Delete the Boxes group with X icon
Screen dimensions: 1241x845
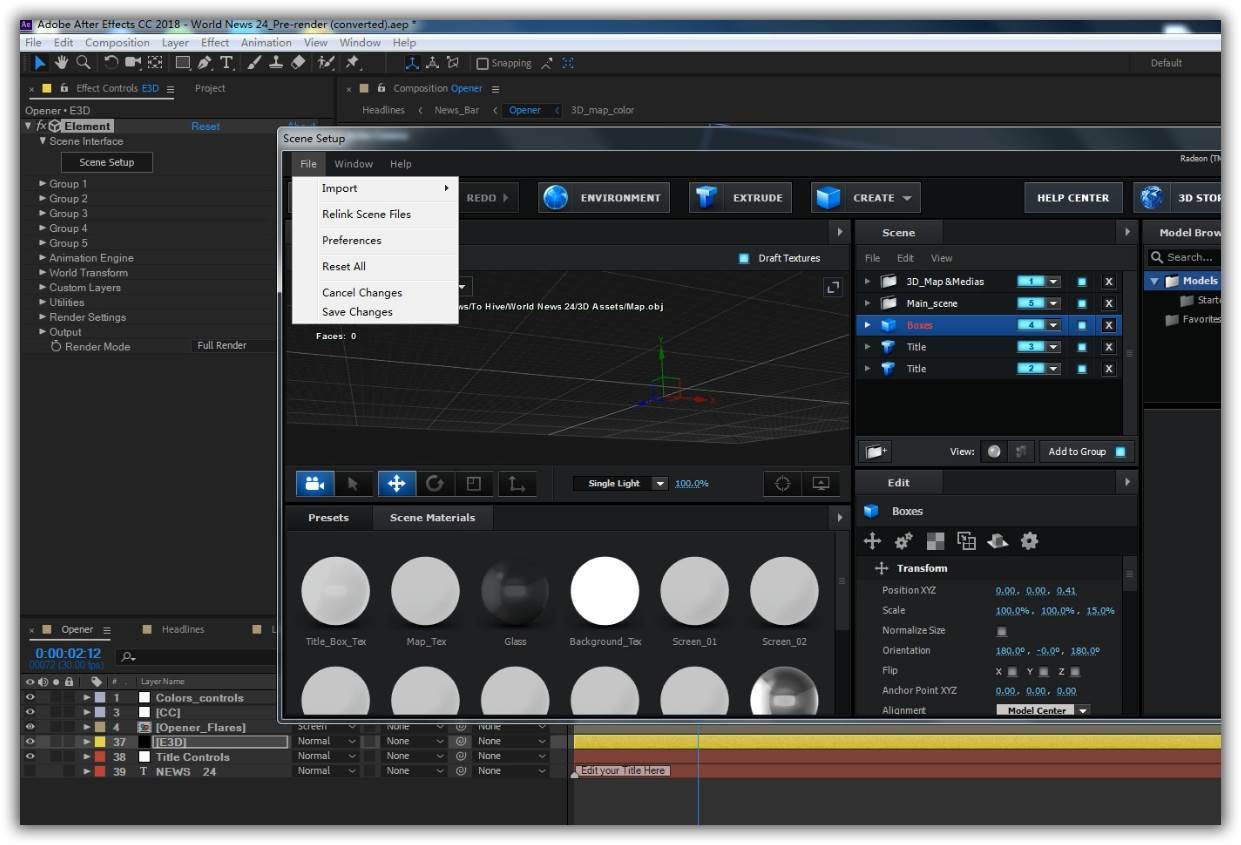(x=1108, y=325)
